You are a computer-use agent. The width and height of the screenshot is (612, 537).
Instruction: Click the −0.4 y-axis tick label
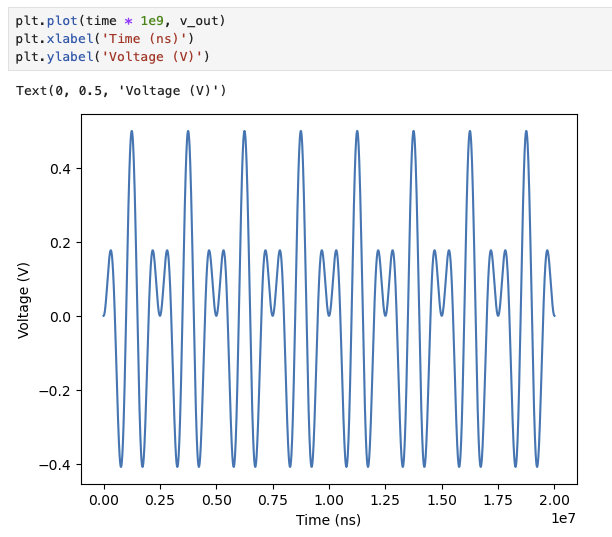[58, 464]
